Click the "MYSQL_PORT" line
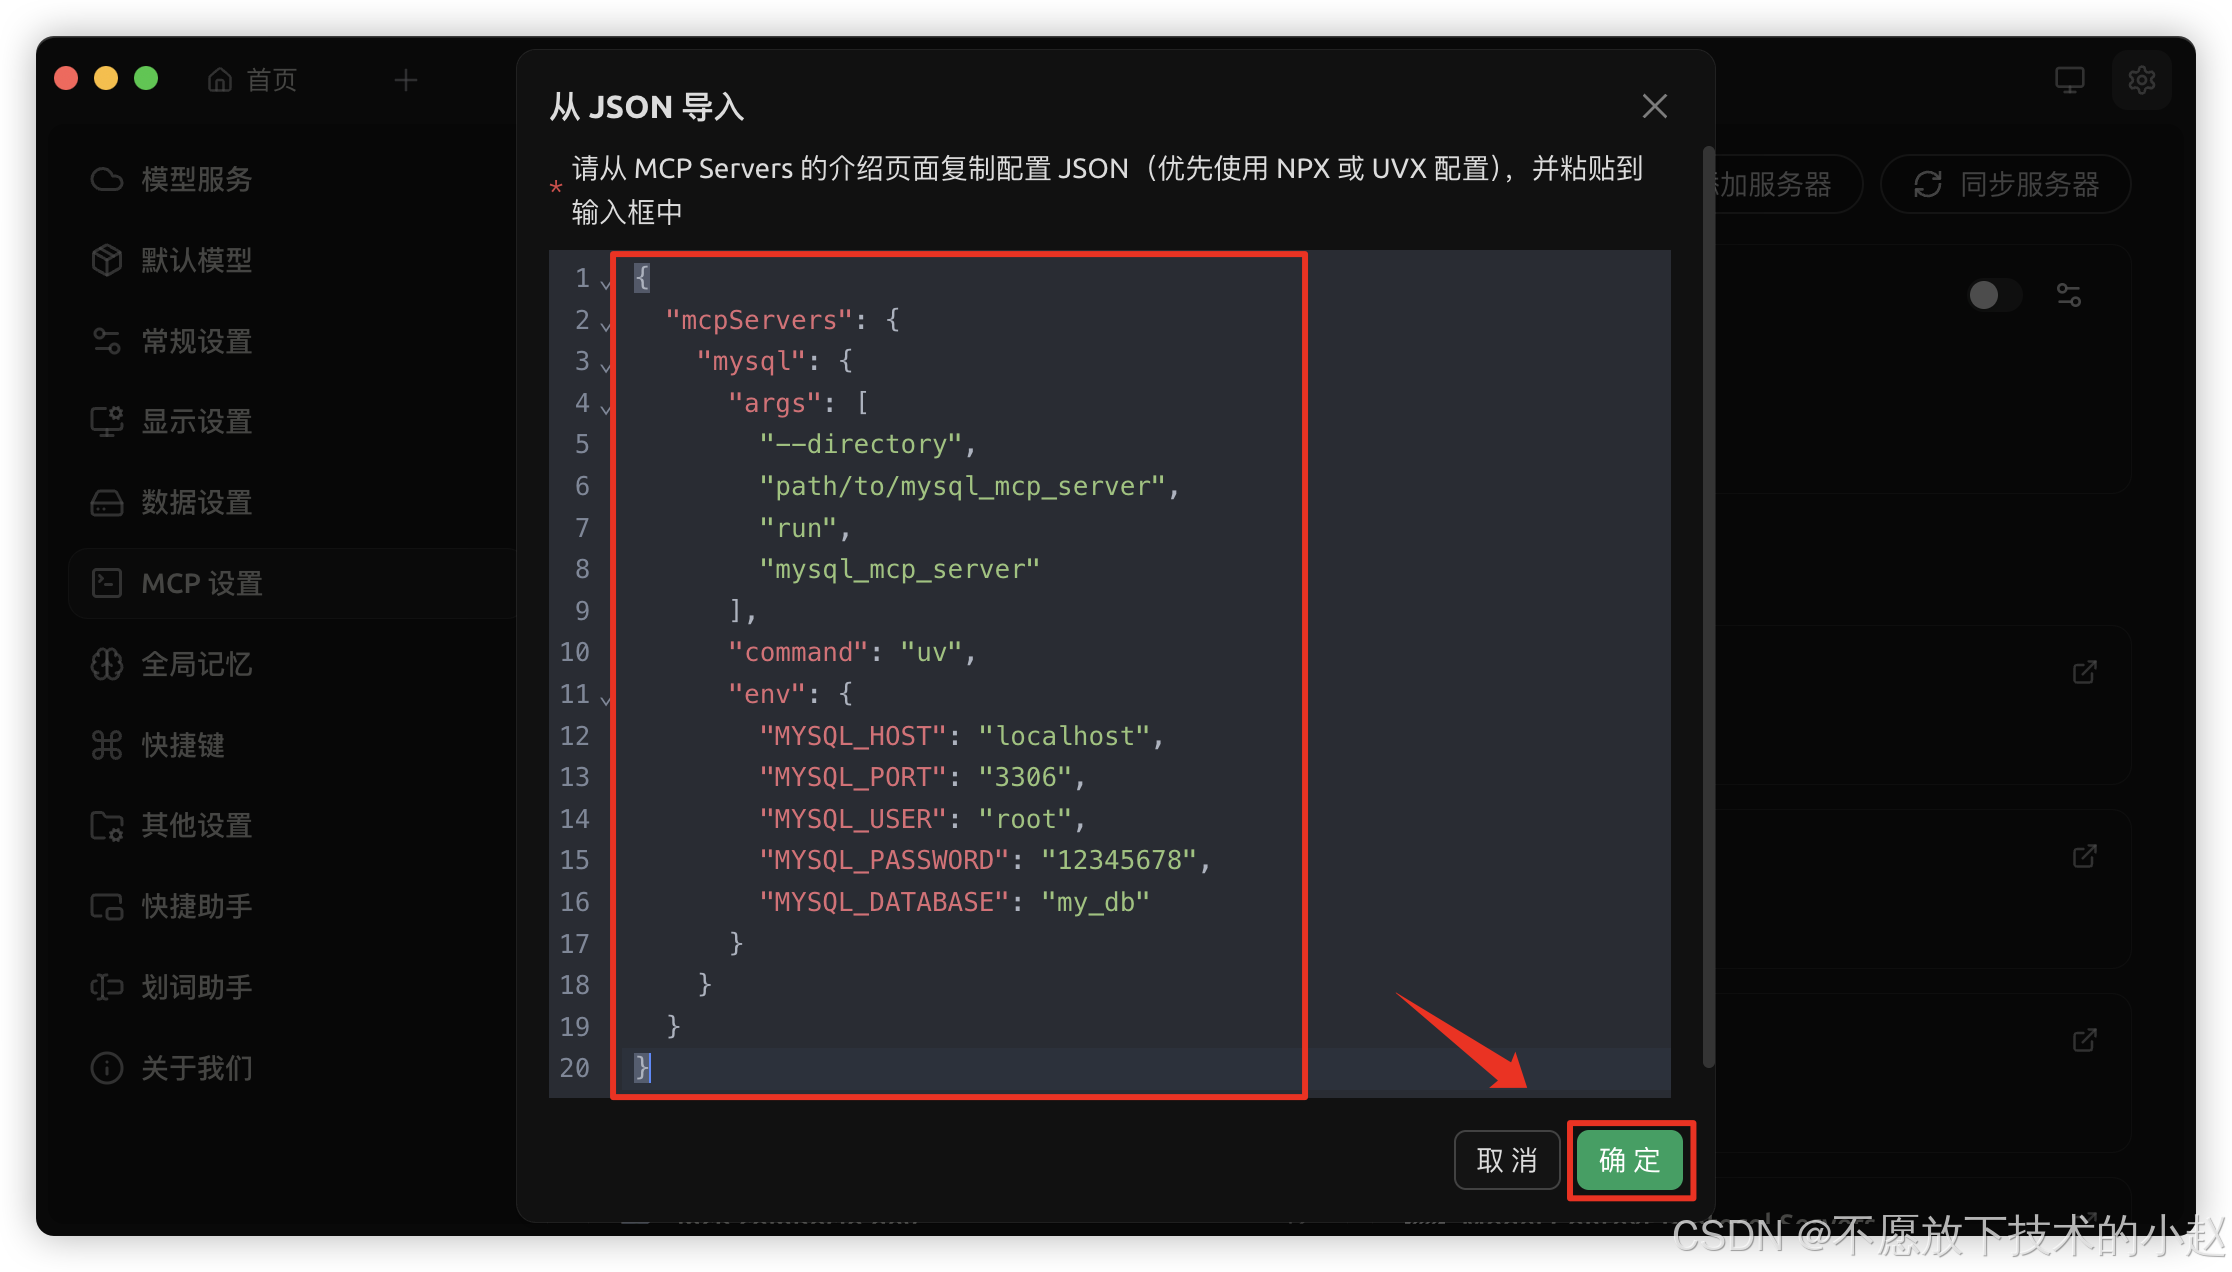 coord(922,777)
